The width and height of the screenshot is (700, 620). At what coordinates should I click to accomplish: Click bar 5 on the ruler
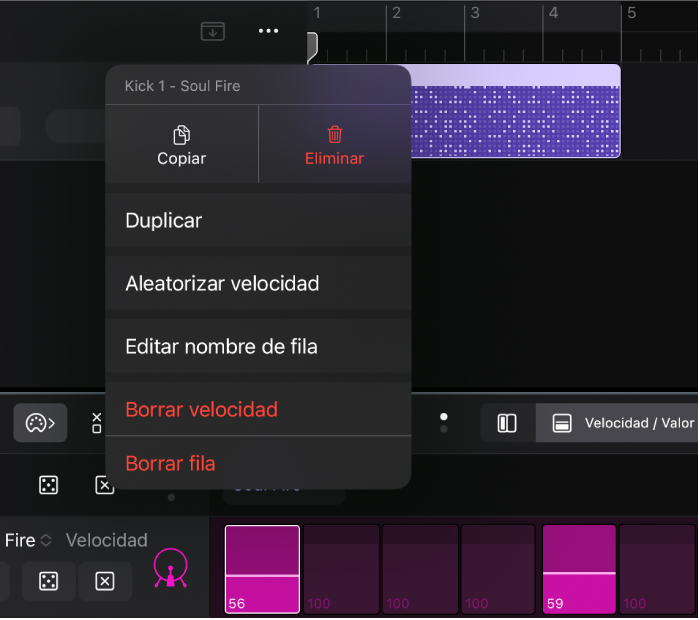[x=632, y=13]
